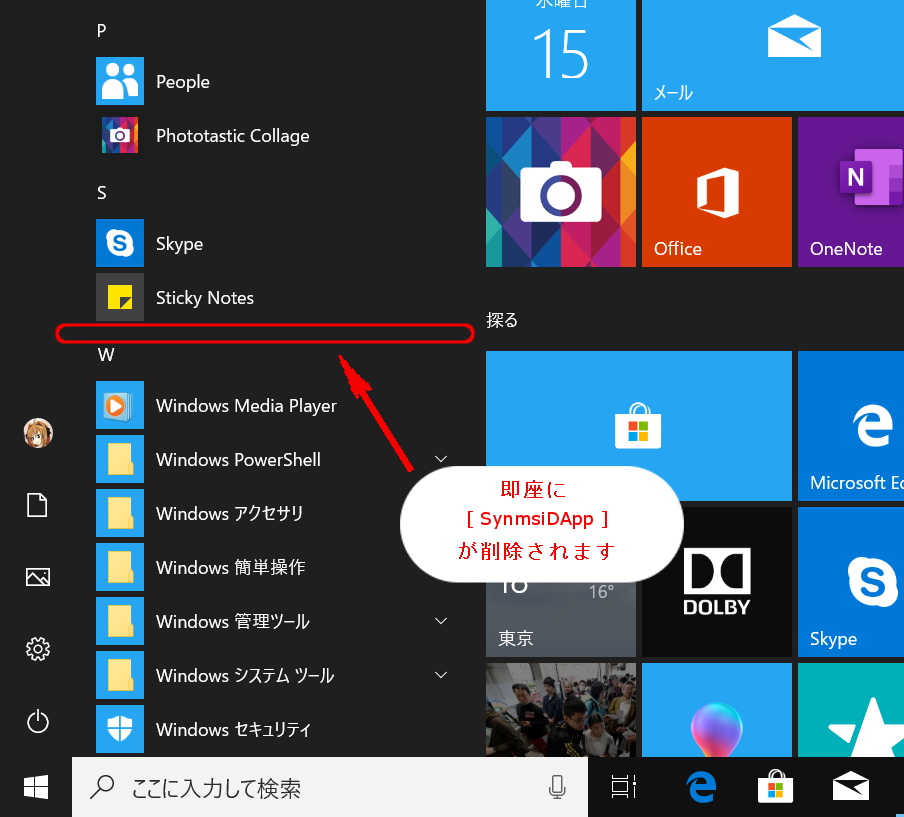Expand Windows 管理ツール folder chevron
The image size is (904, 817).
441,621
